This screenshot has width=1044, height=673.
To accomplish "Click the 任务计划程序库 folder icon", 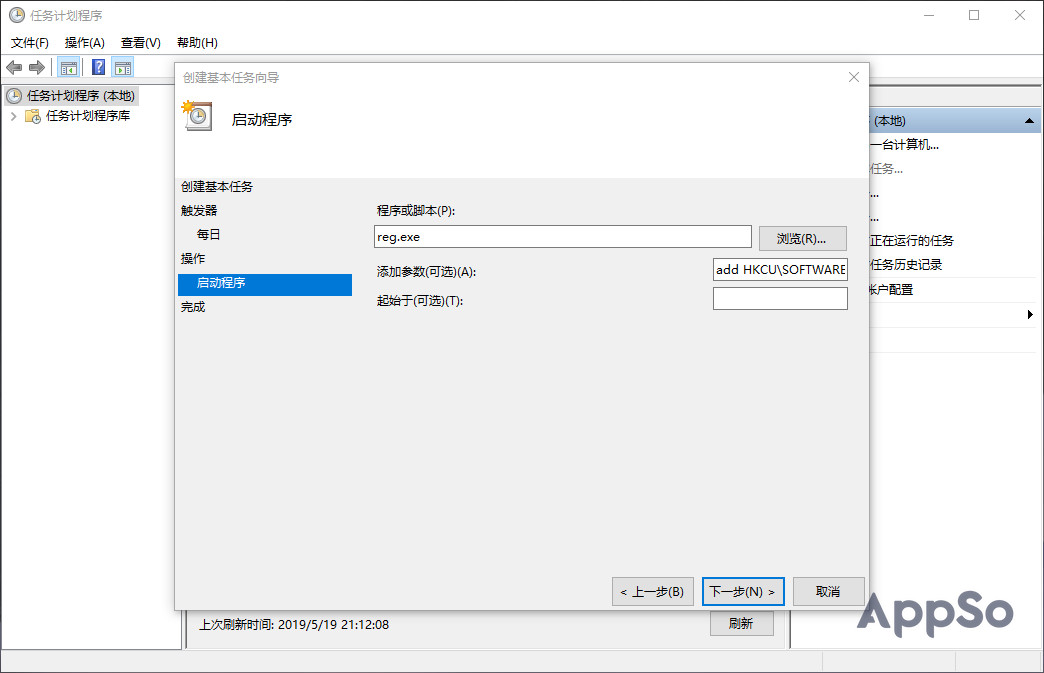I will click(33, 116).
